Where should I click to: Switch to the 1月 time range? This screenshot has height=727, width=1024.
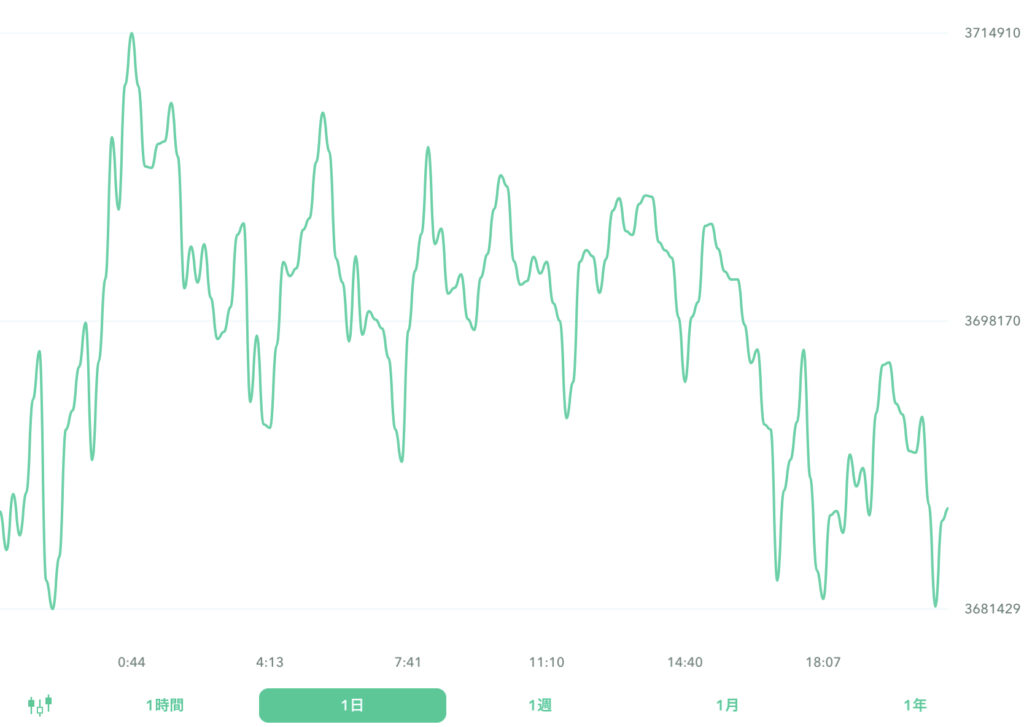point(728,705)
